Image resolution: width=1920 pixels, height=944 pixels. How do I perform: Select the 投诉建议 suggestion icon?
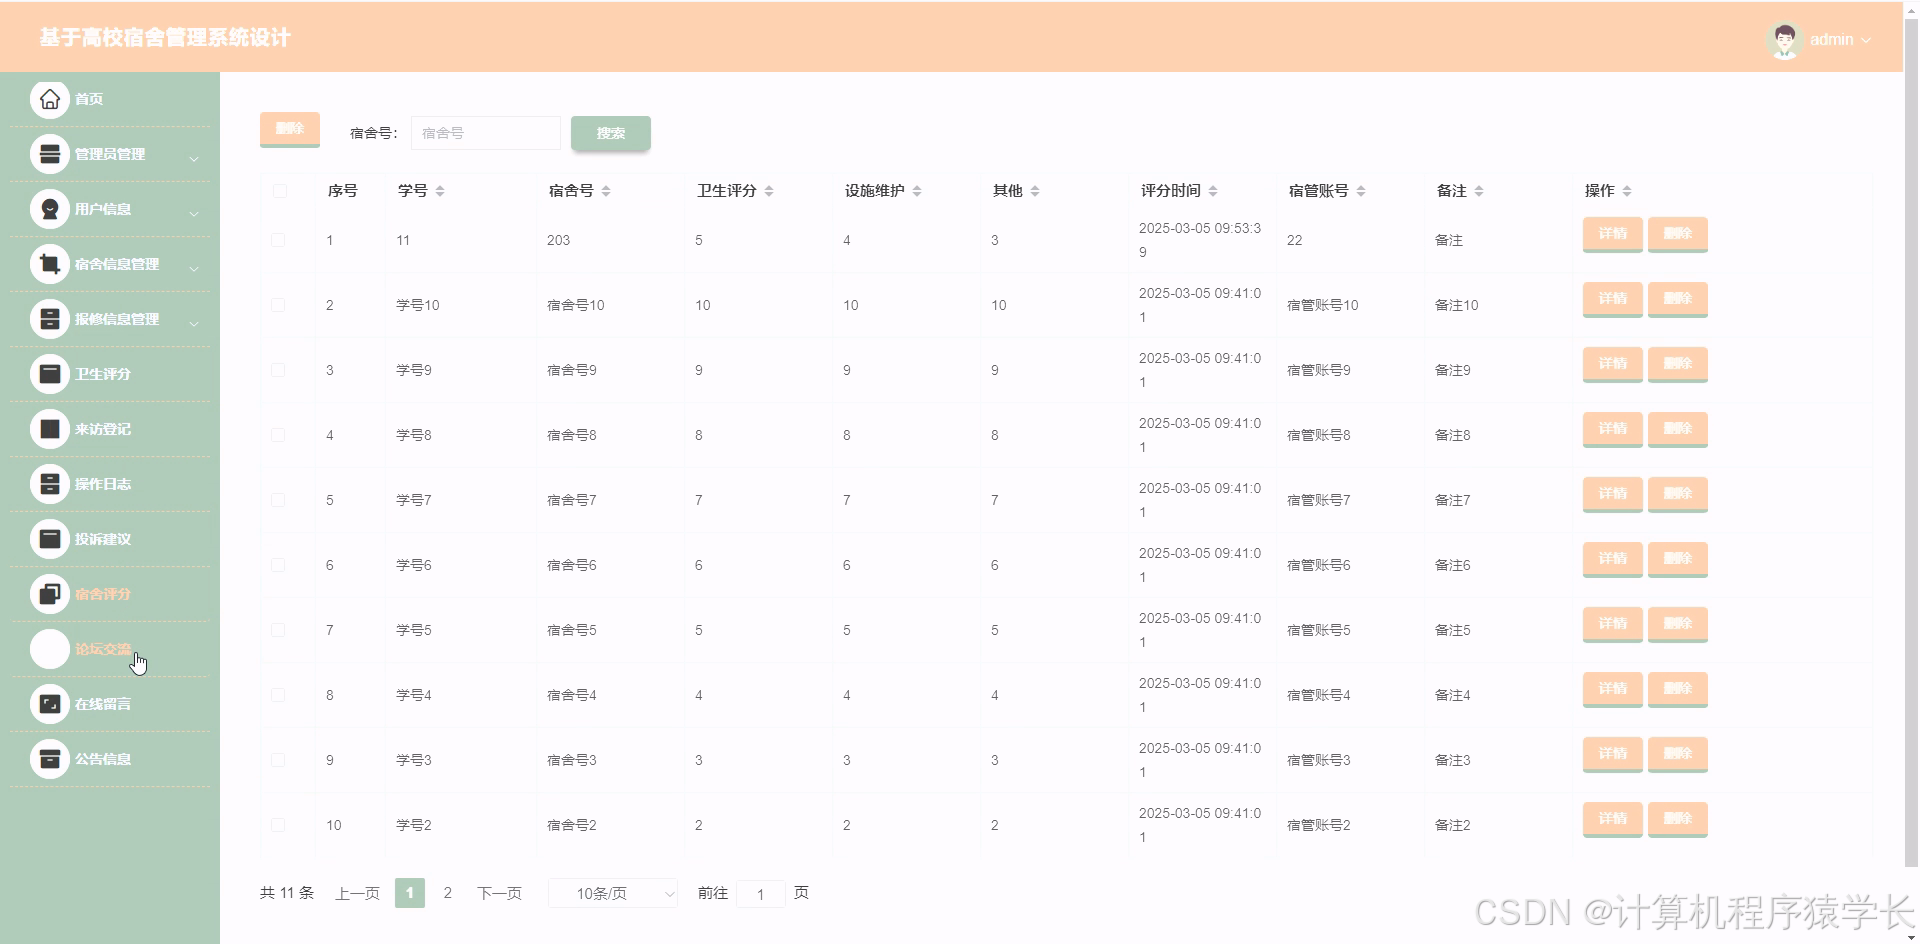click(48, 538)
